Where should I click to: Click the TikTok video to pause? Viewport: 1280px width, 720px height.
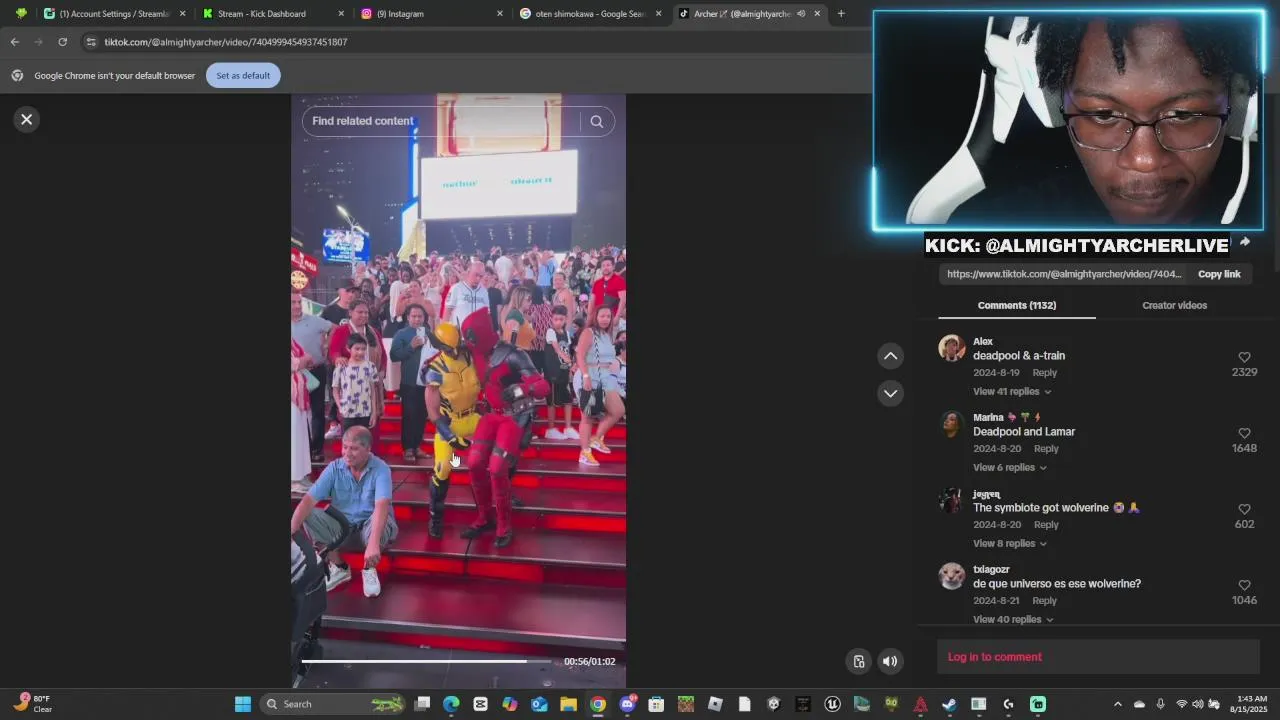coord(458,390)
